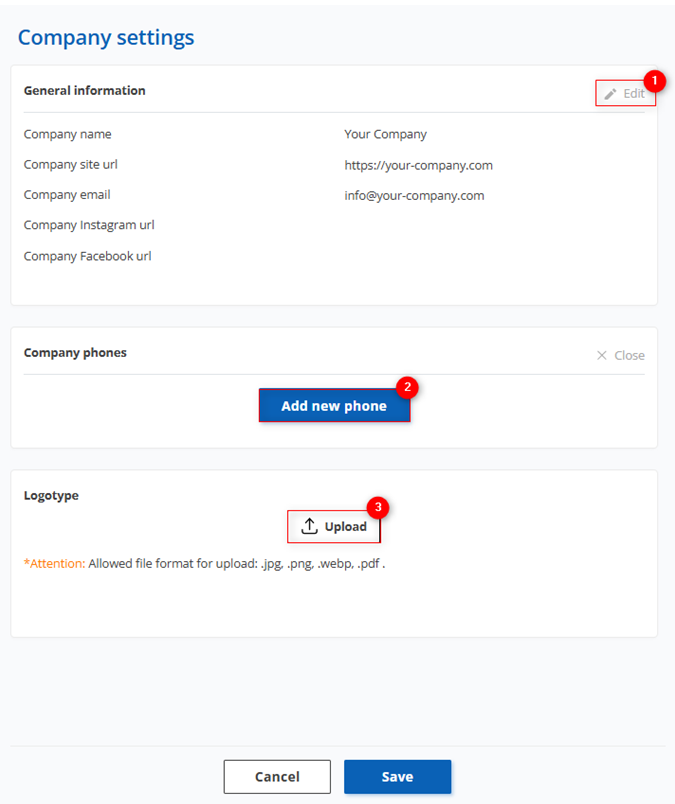The image size is (675, 804).
Task: Select the info@your-company.com email value
Action: pos(414,195)
